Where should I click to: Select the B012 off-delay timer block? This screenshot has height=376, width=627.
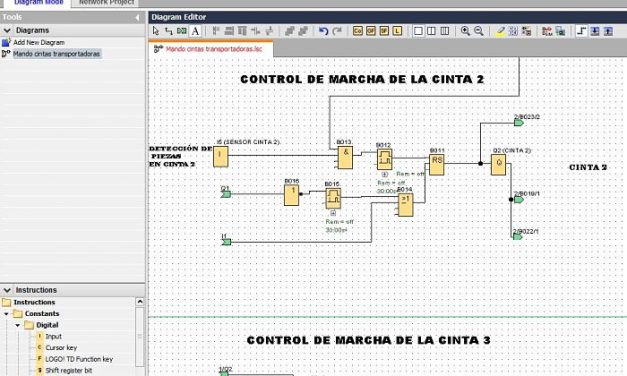coord(385,159)
